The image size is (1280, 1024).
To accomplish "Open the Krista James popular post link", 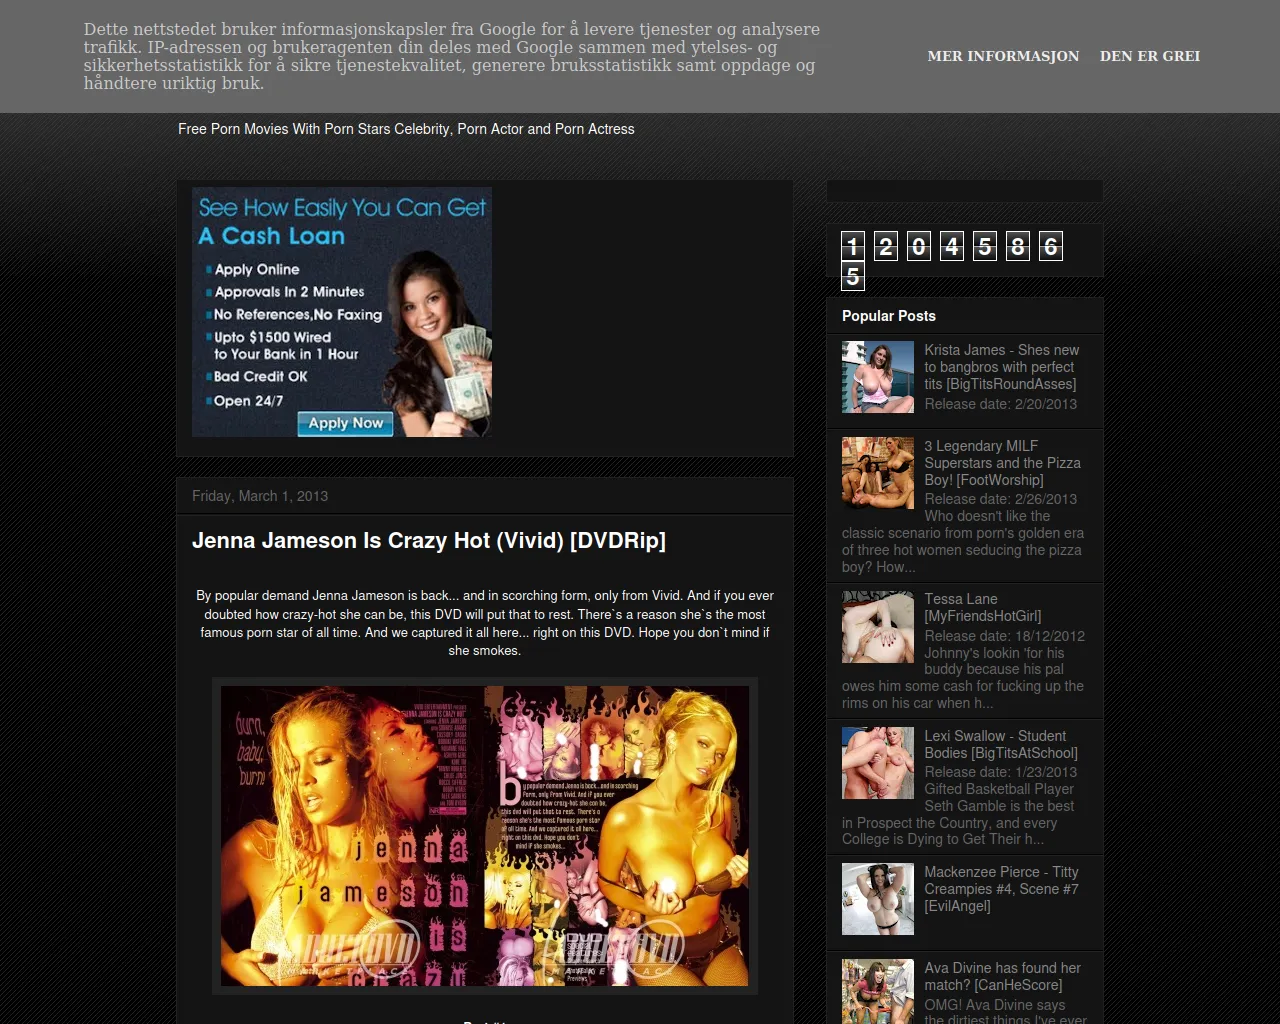I will click(1001, 367).
